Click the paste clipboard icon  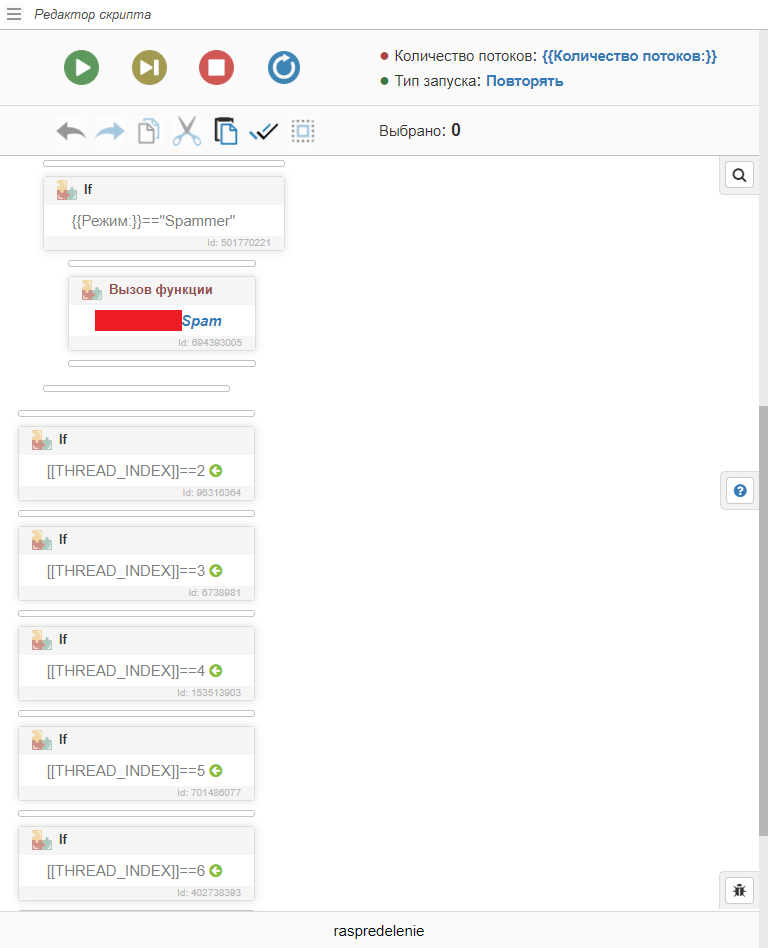pyautogui.click(x=225, y=131)
